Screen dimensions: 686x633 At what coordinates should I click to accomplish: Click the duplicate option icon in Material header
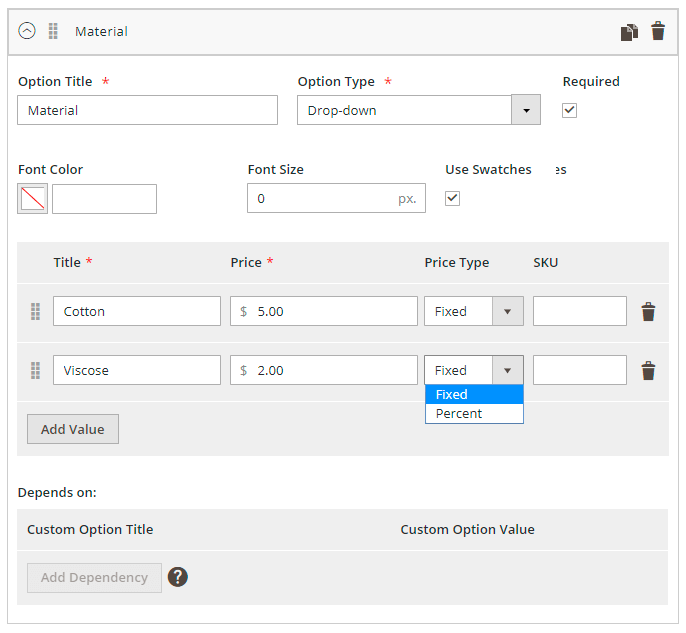click(628, 32)
